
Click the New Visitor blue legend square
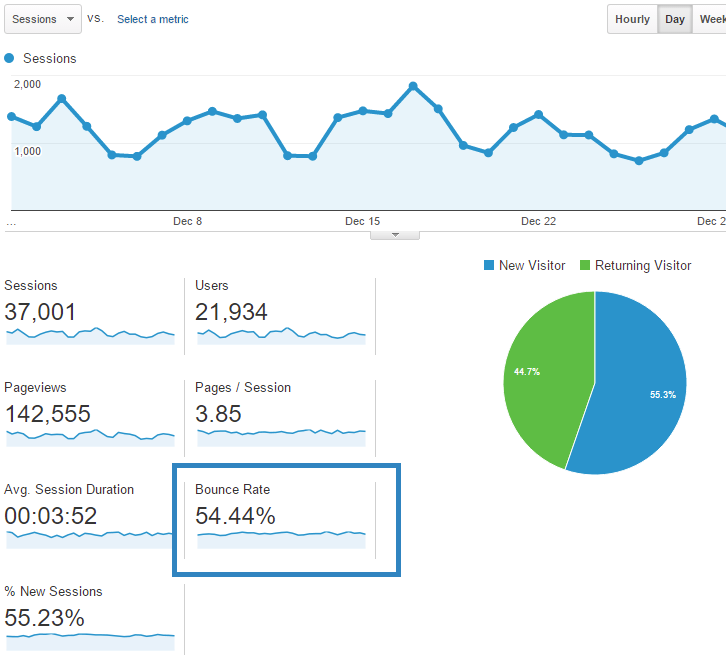(x=489, y=266)
